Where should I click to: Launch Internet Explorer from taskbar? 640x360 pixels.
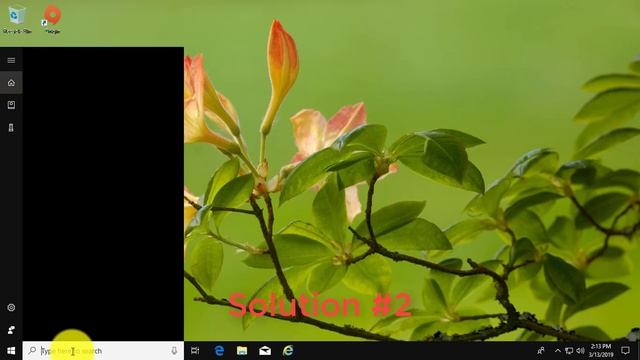coord(288,351)
